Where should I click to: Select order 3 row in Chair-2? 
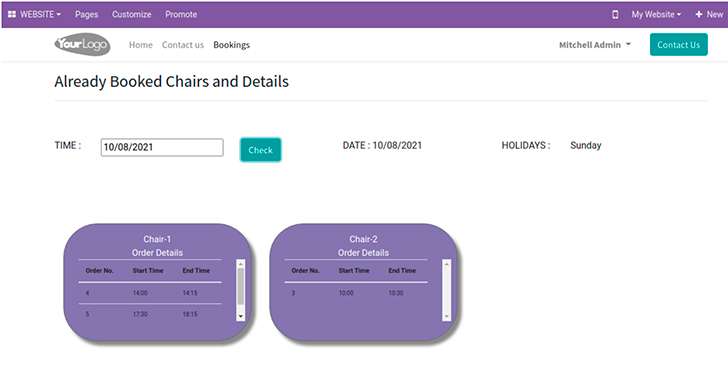point(356,293)
